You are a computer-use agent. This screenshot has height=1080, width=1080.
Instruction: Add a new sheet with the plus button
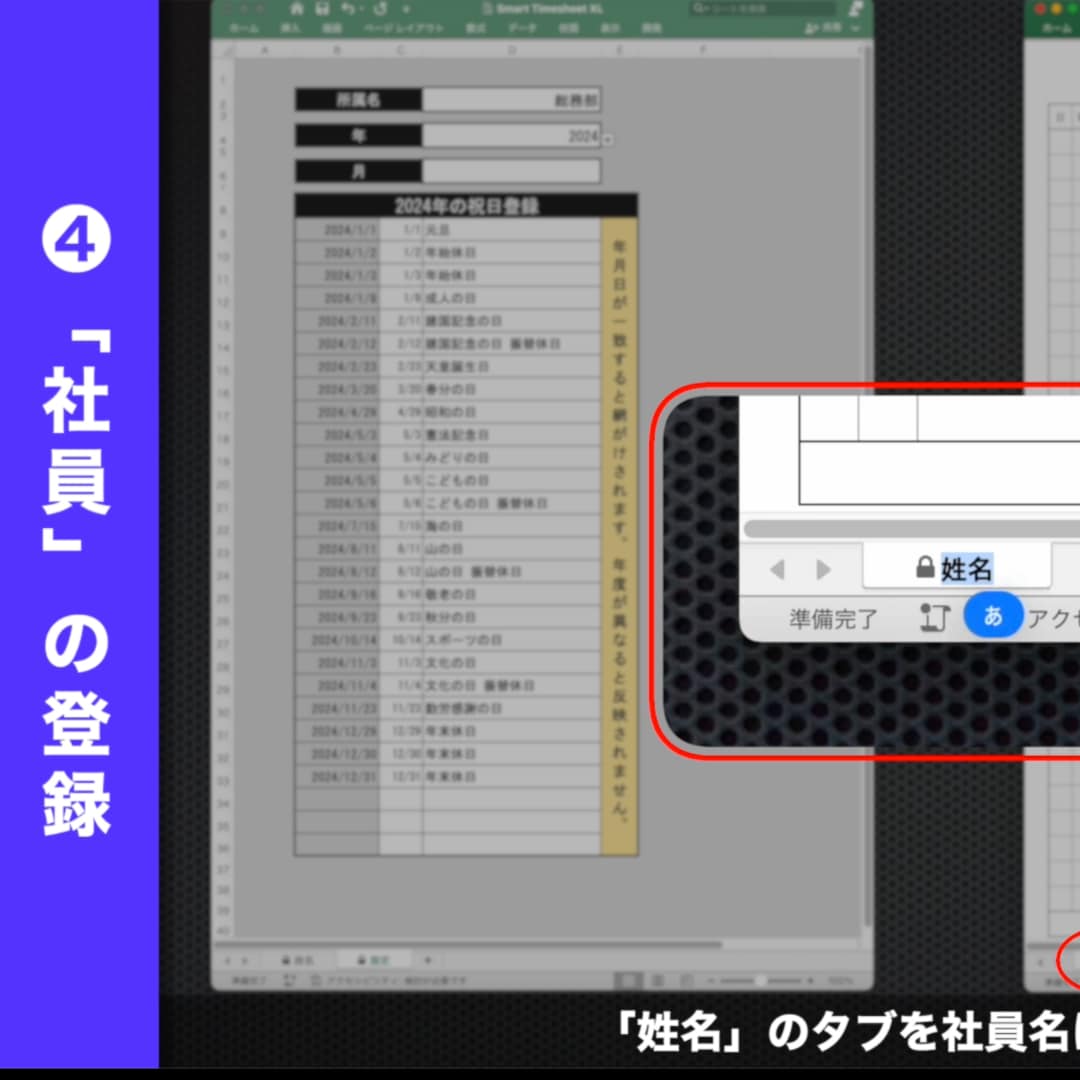[428, 959]
